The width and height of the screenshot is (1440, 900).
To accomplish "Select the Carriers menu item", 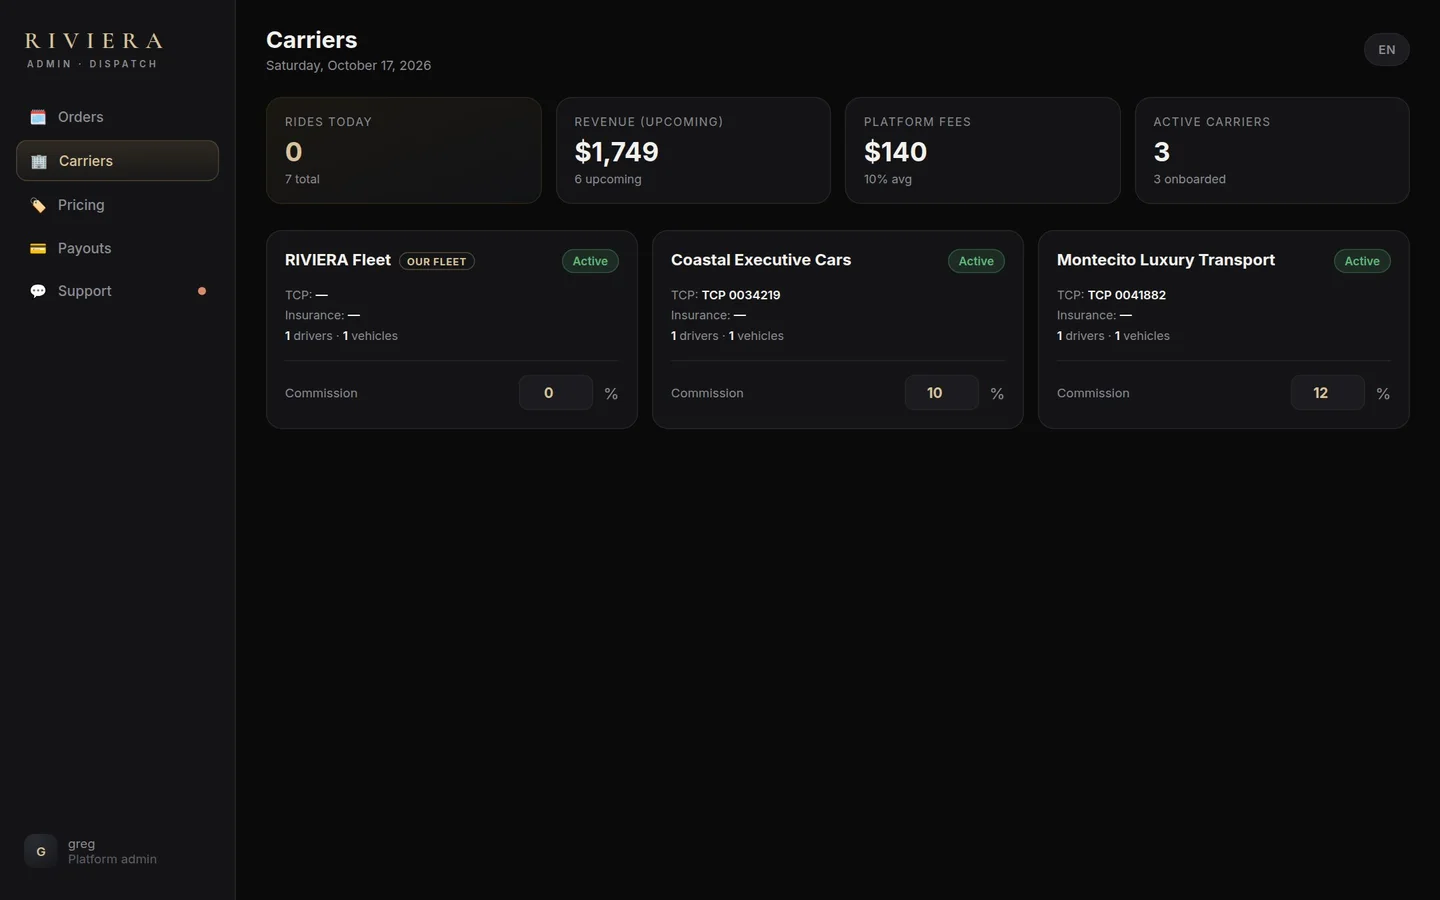I will coord(117,161).
